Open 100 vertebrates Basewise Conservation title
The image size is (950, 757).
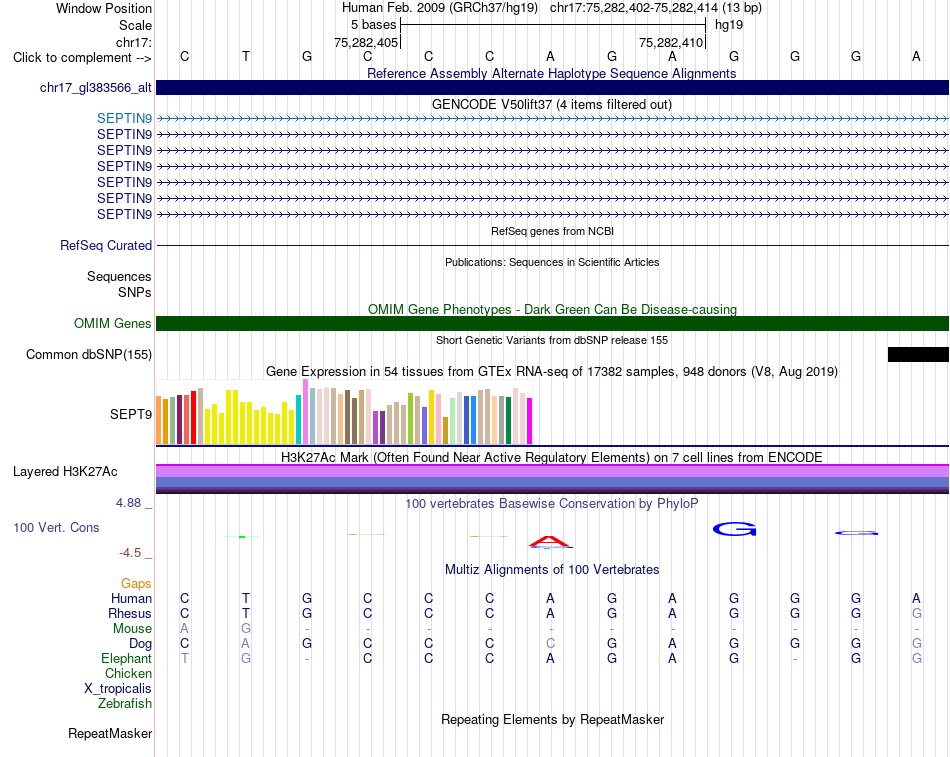[552, 503]
